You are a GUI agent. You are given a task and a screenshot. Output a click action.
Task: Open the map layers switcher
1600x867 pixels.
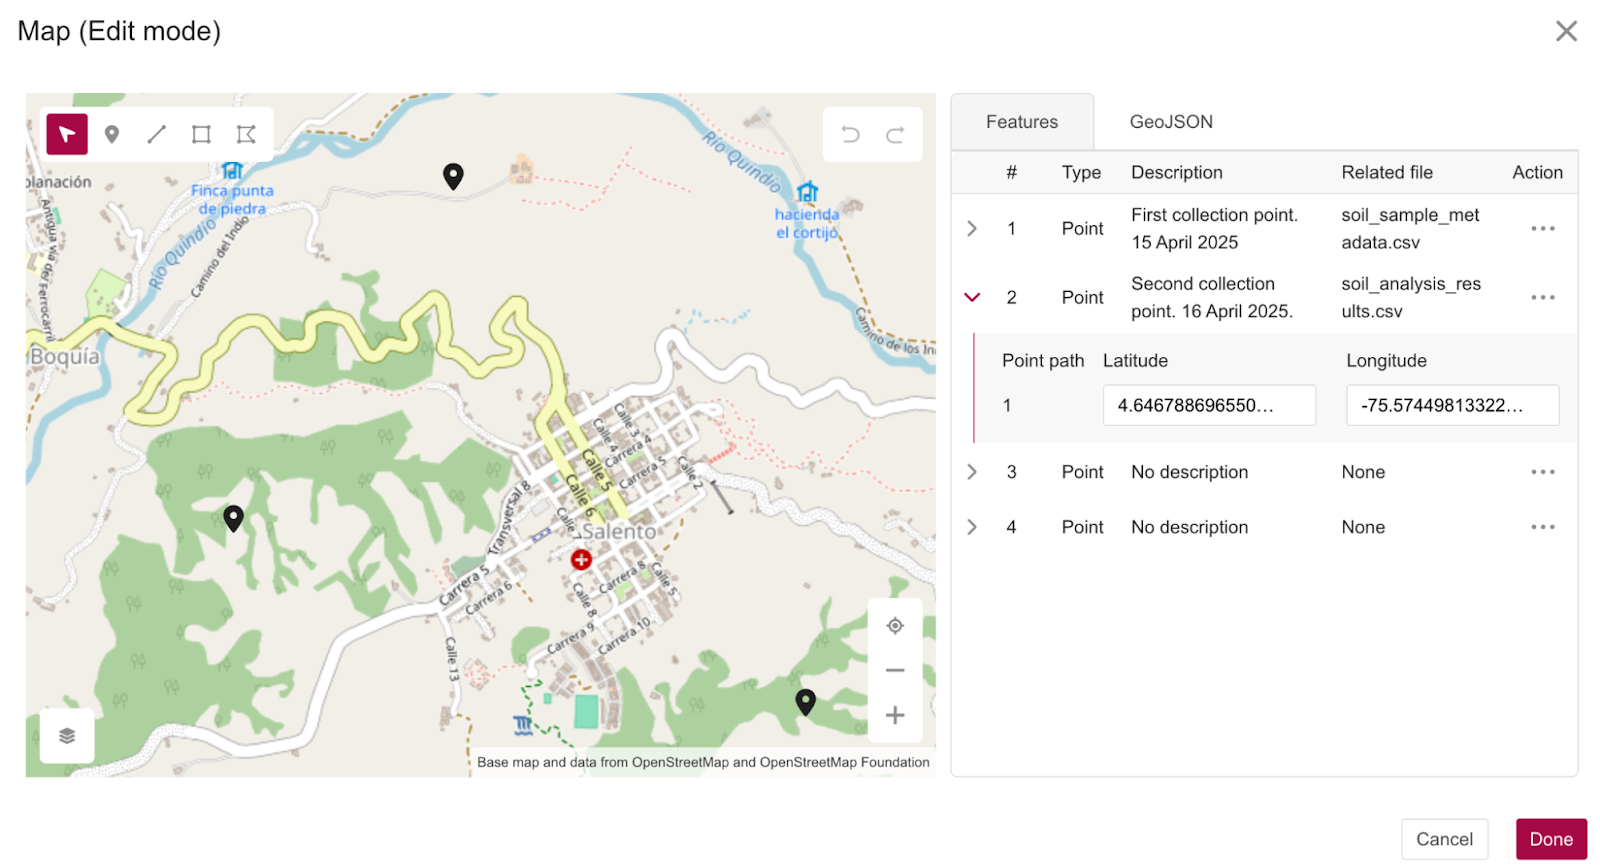[x=67, y=736]
